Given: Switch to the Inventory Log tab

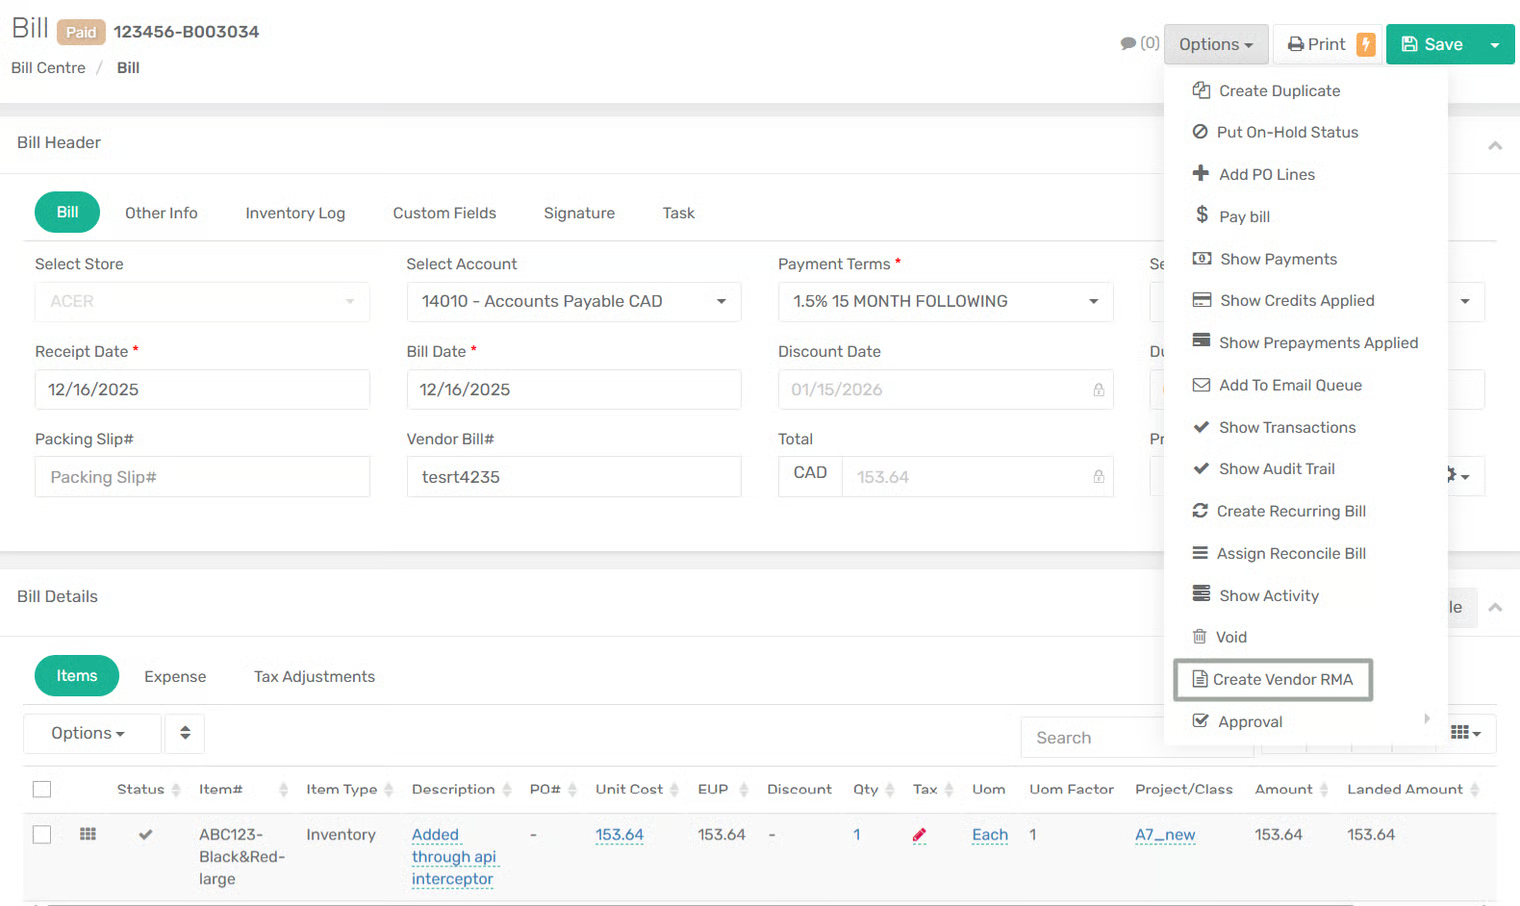Looking at the screenshot, I should pyautogui.click(x=295, y=213).
